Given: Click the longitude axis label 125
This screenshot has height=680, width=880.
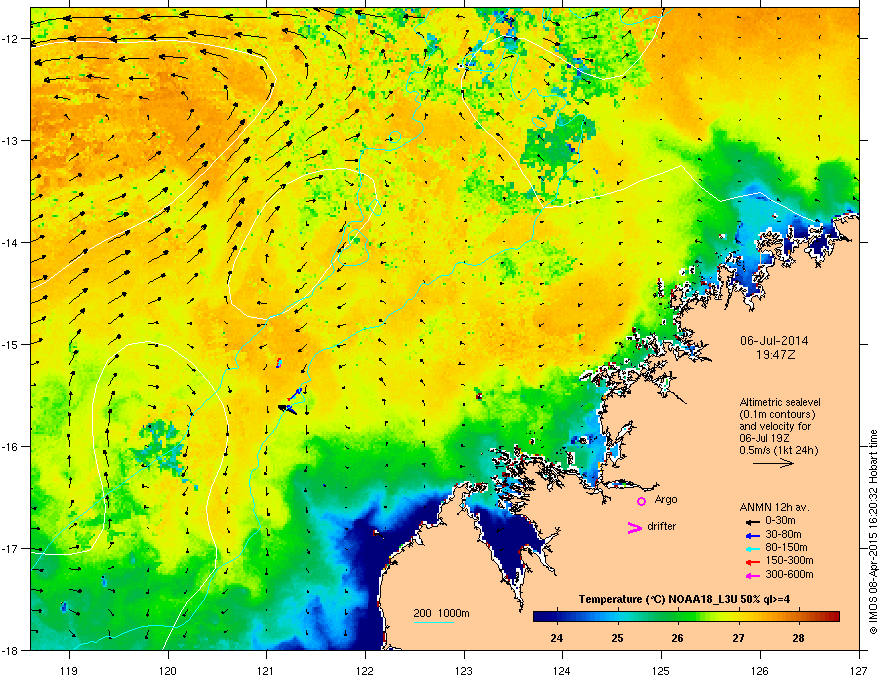Looking at the screenshot, I should (662, 670).
